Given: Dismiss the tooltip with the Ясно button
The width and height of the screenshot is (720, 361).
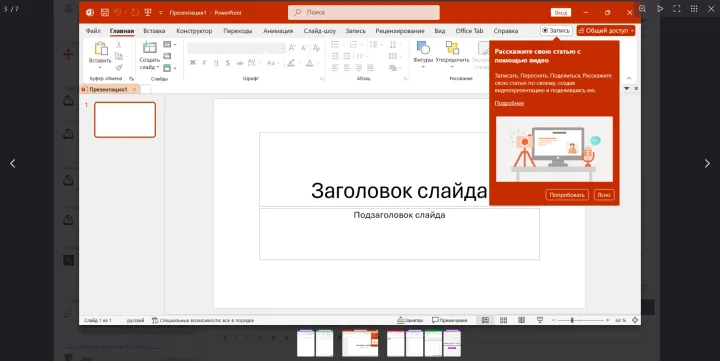Looking at the screenshot, I should click(604, 195).
